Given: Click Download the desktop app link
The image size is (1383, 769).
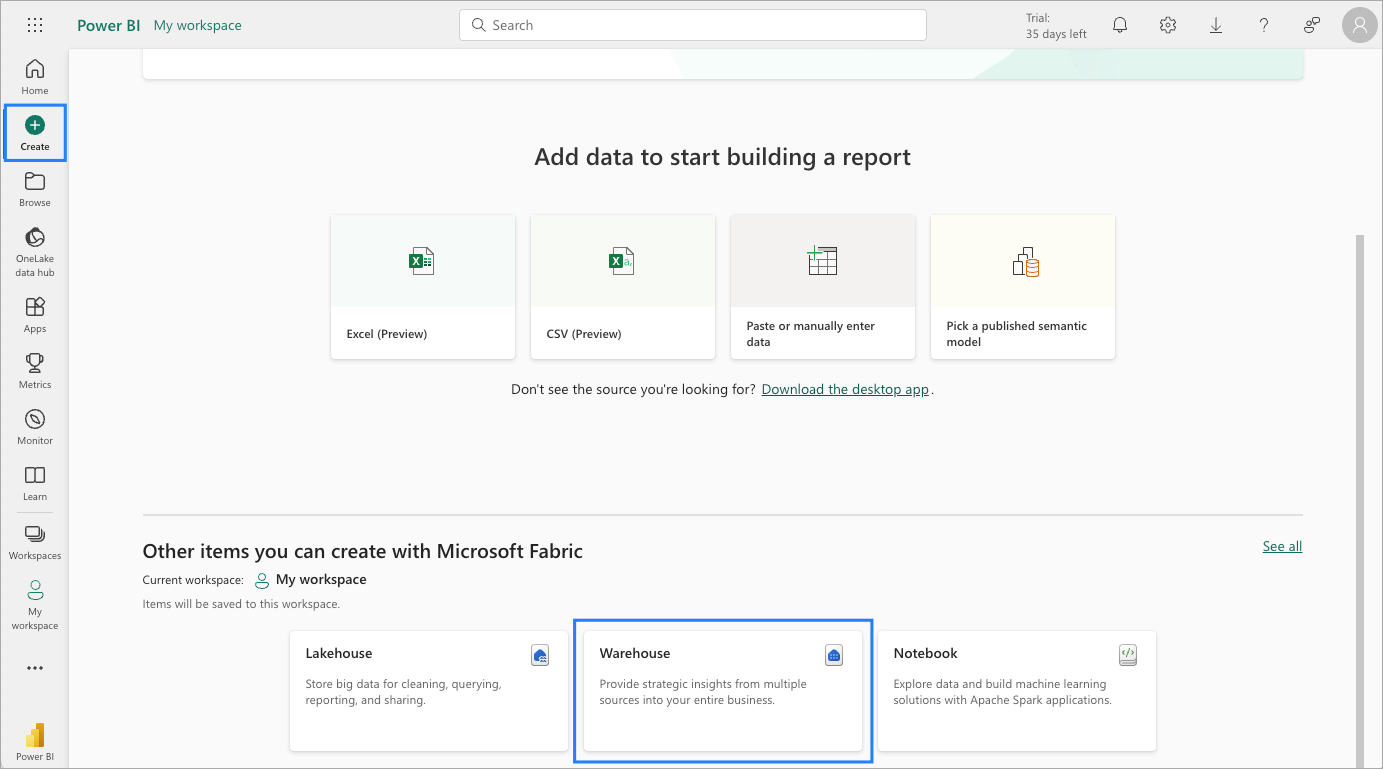Looking at the screenshot, I should click(845, 389).
